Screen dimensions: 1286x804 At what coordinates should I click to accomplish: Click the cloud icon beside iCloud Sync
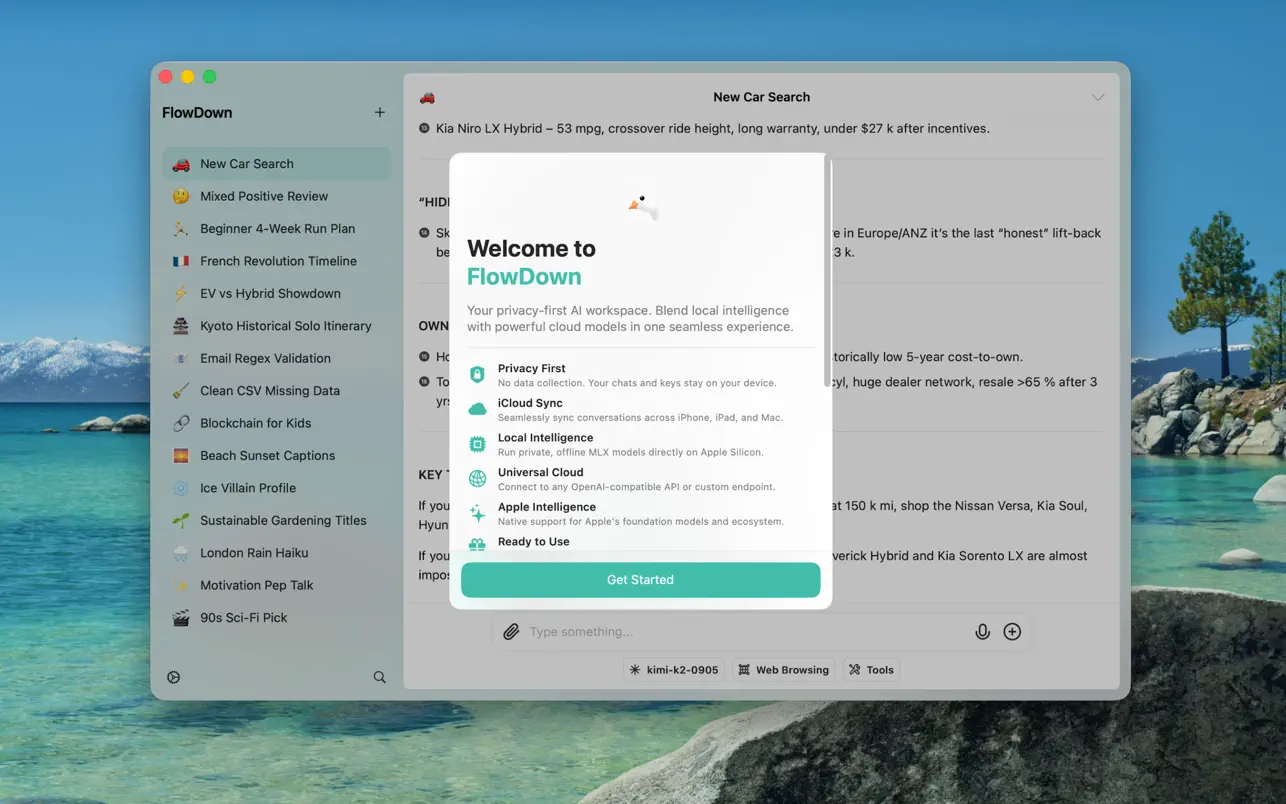point(478,409)
